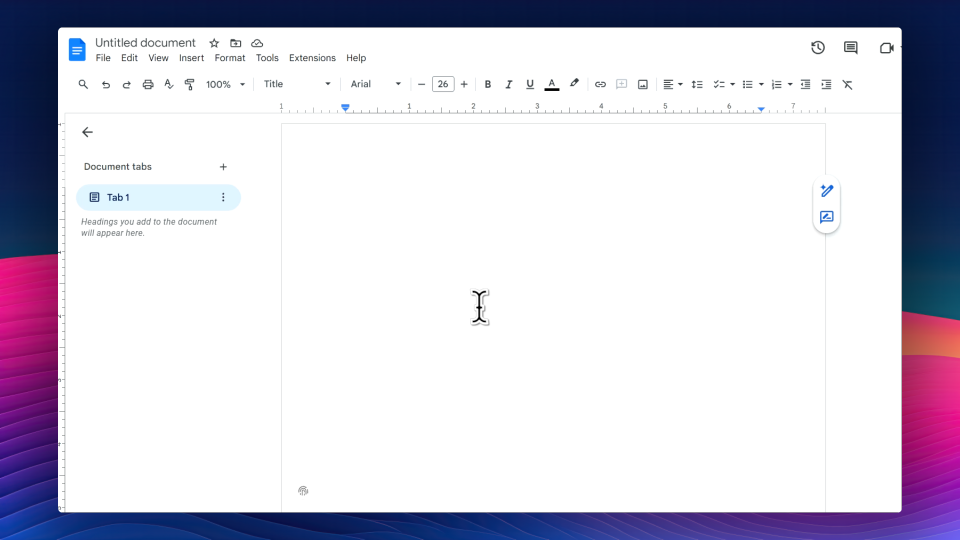Expand the checklist options arrow

click(x=732, y=84)
